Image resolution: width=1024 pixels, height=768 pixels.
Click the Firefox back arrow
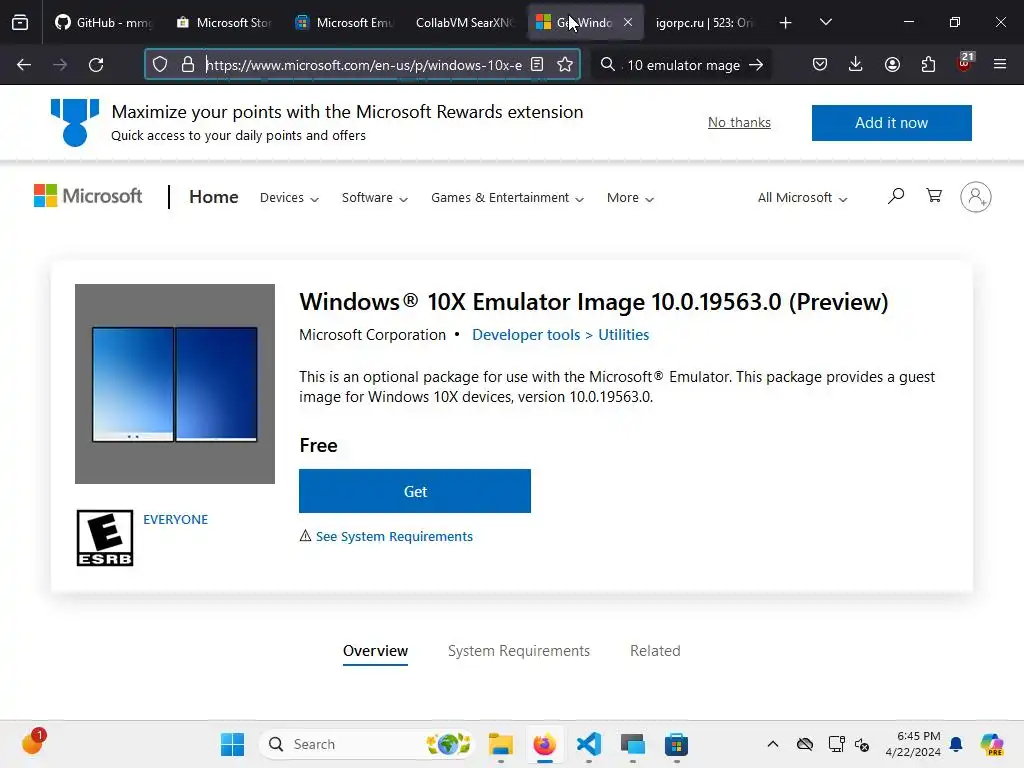24,65
